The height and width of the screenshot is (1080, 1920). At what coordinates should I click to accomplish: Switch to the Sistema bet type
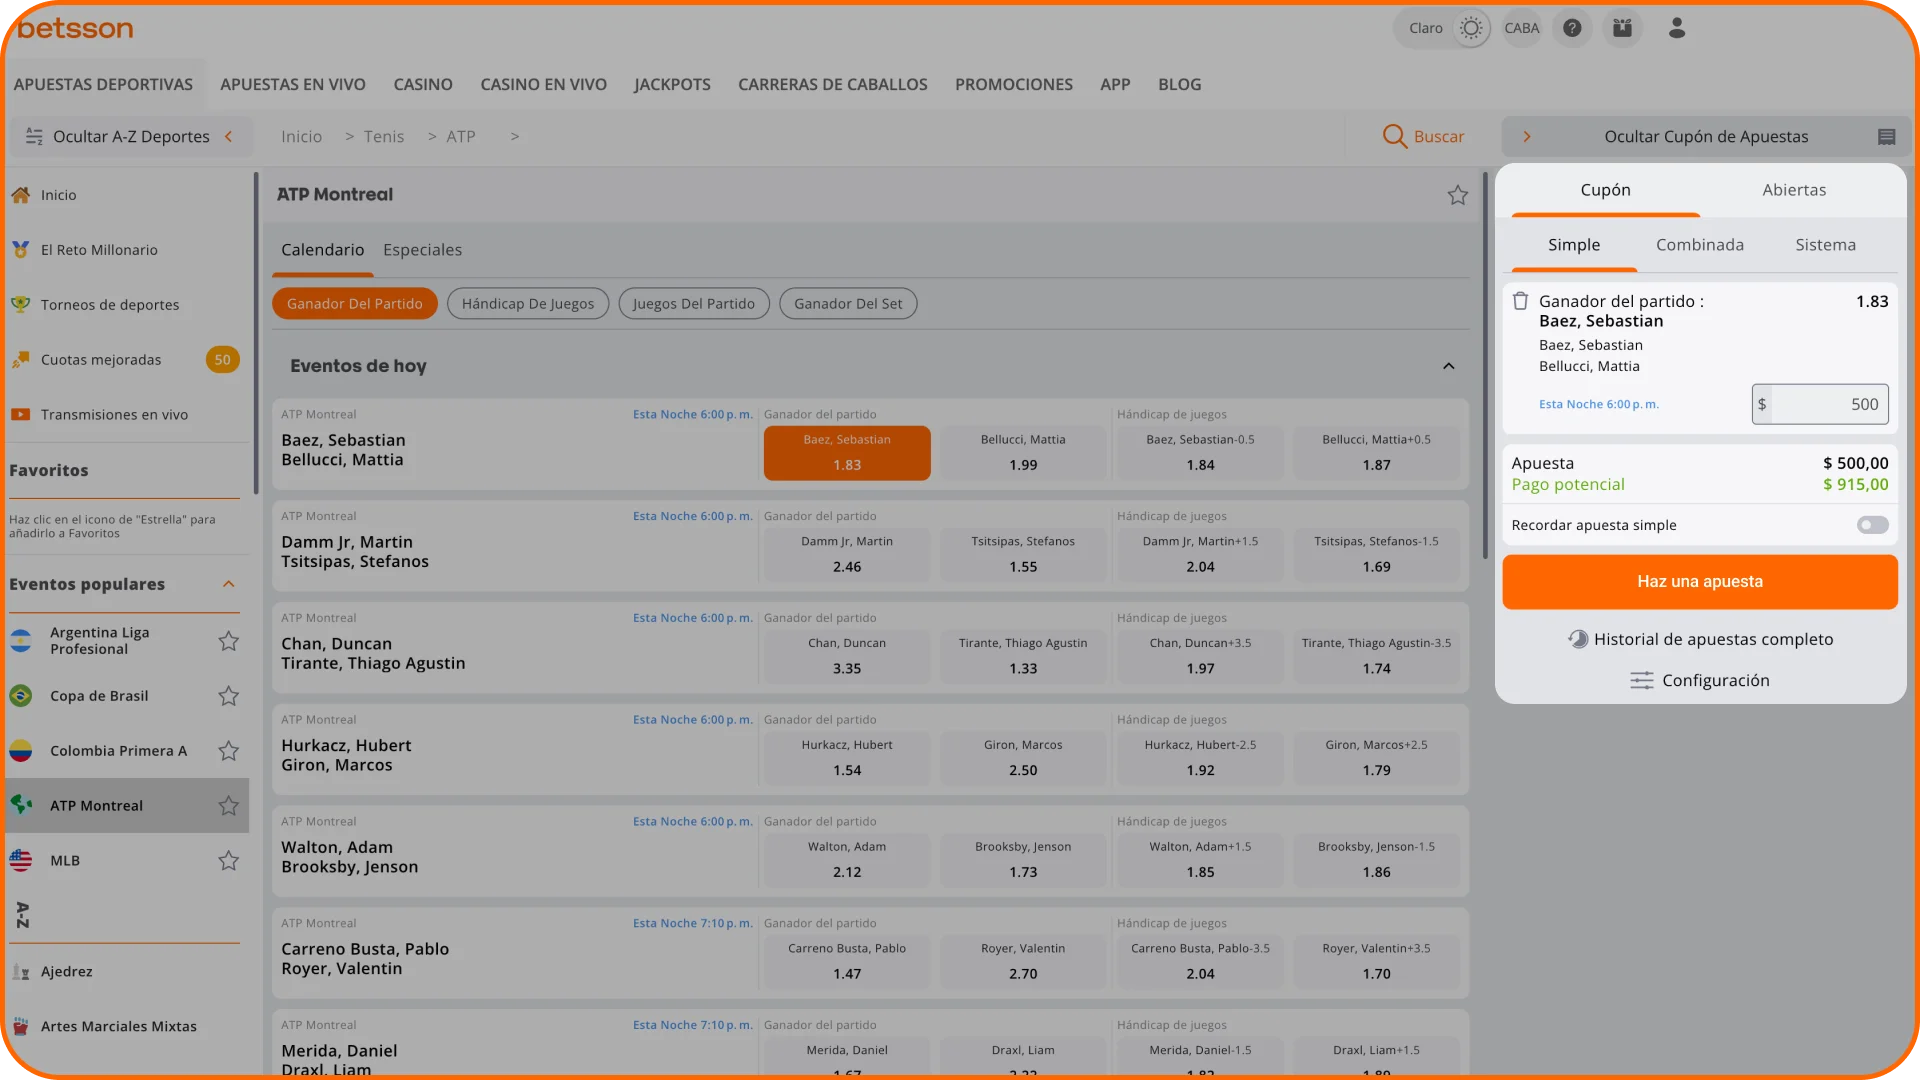[x=1825, y=245]
